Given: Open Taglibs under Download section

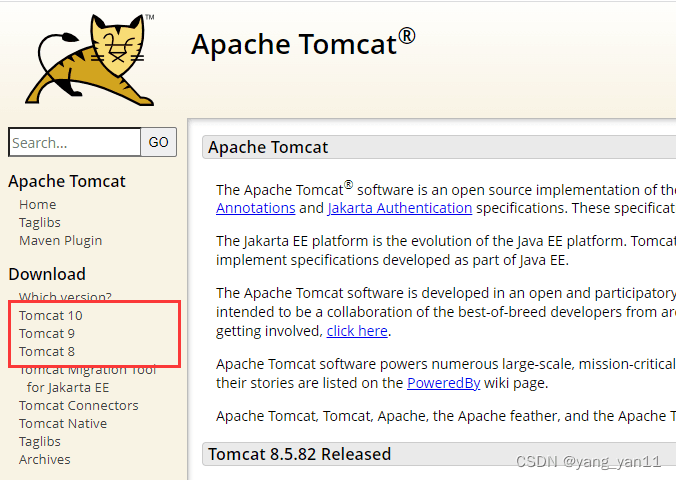Looking at the screenshot, I should click(40, 441).
